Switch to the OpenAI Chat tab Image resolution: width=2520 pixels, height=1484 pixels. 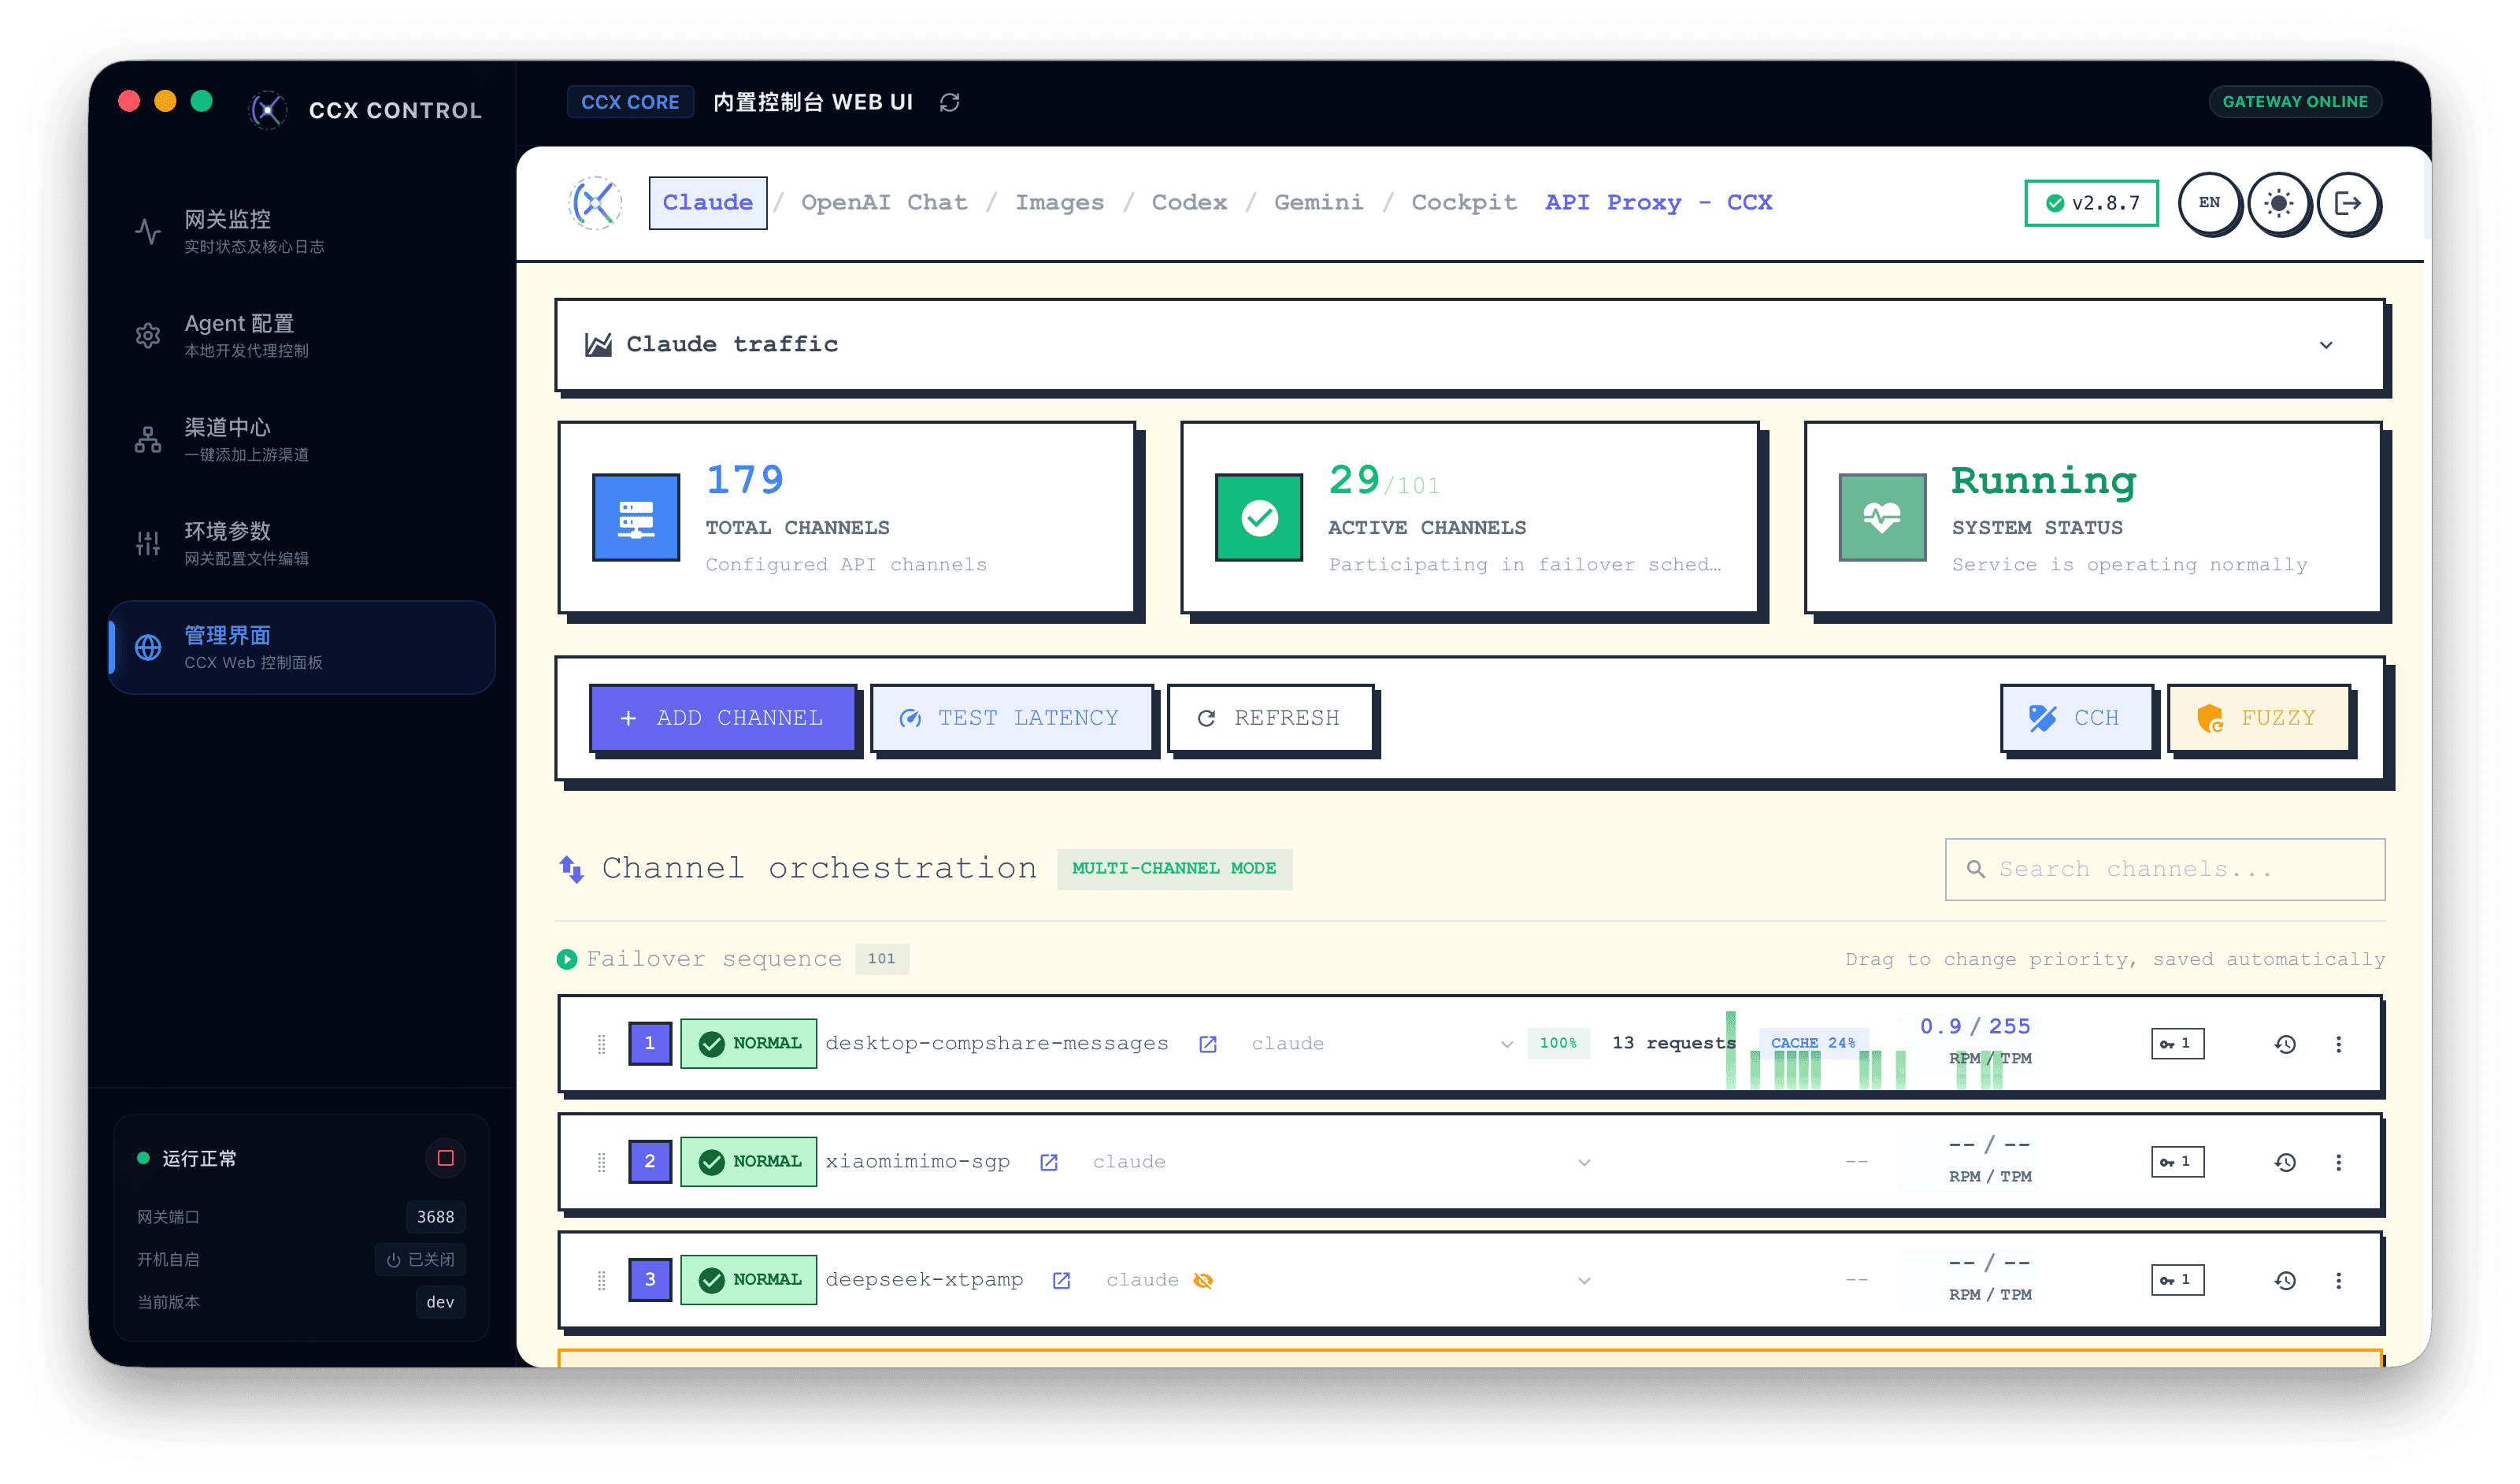pyautogui.click(x=884, y=203)
